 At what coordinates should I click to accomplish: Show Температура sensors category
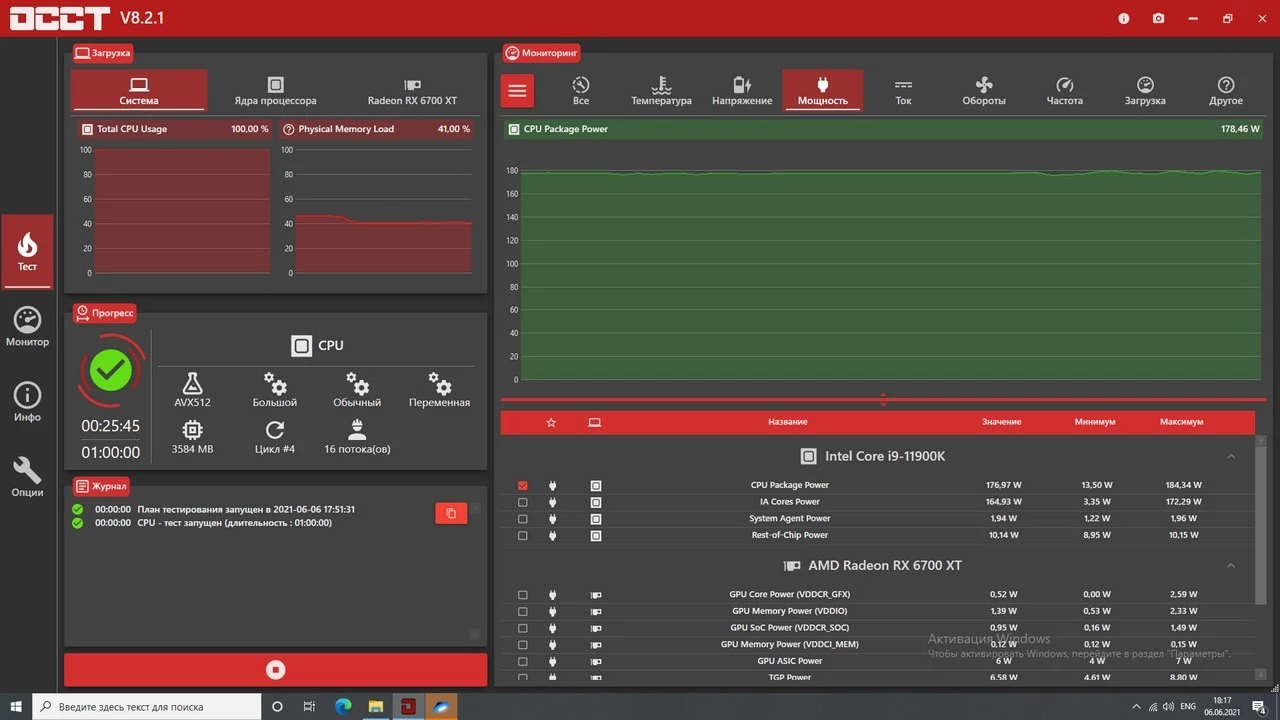tap(661, 91)
